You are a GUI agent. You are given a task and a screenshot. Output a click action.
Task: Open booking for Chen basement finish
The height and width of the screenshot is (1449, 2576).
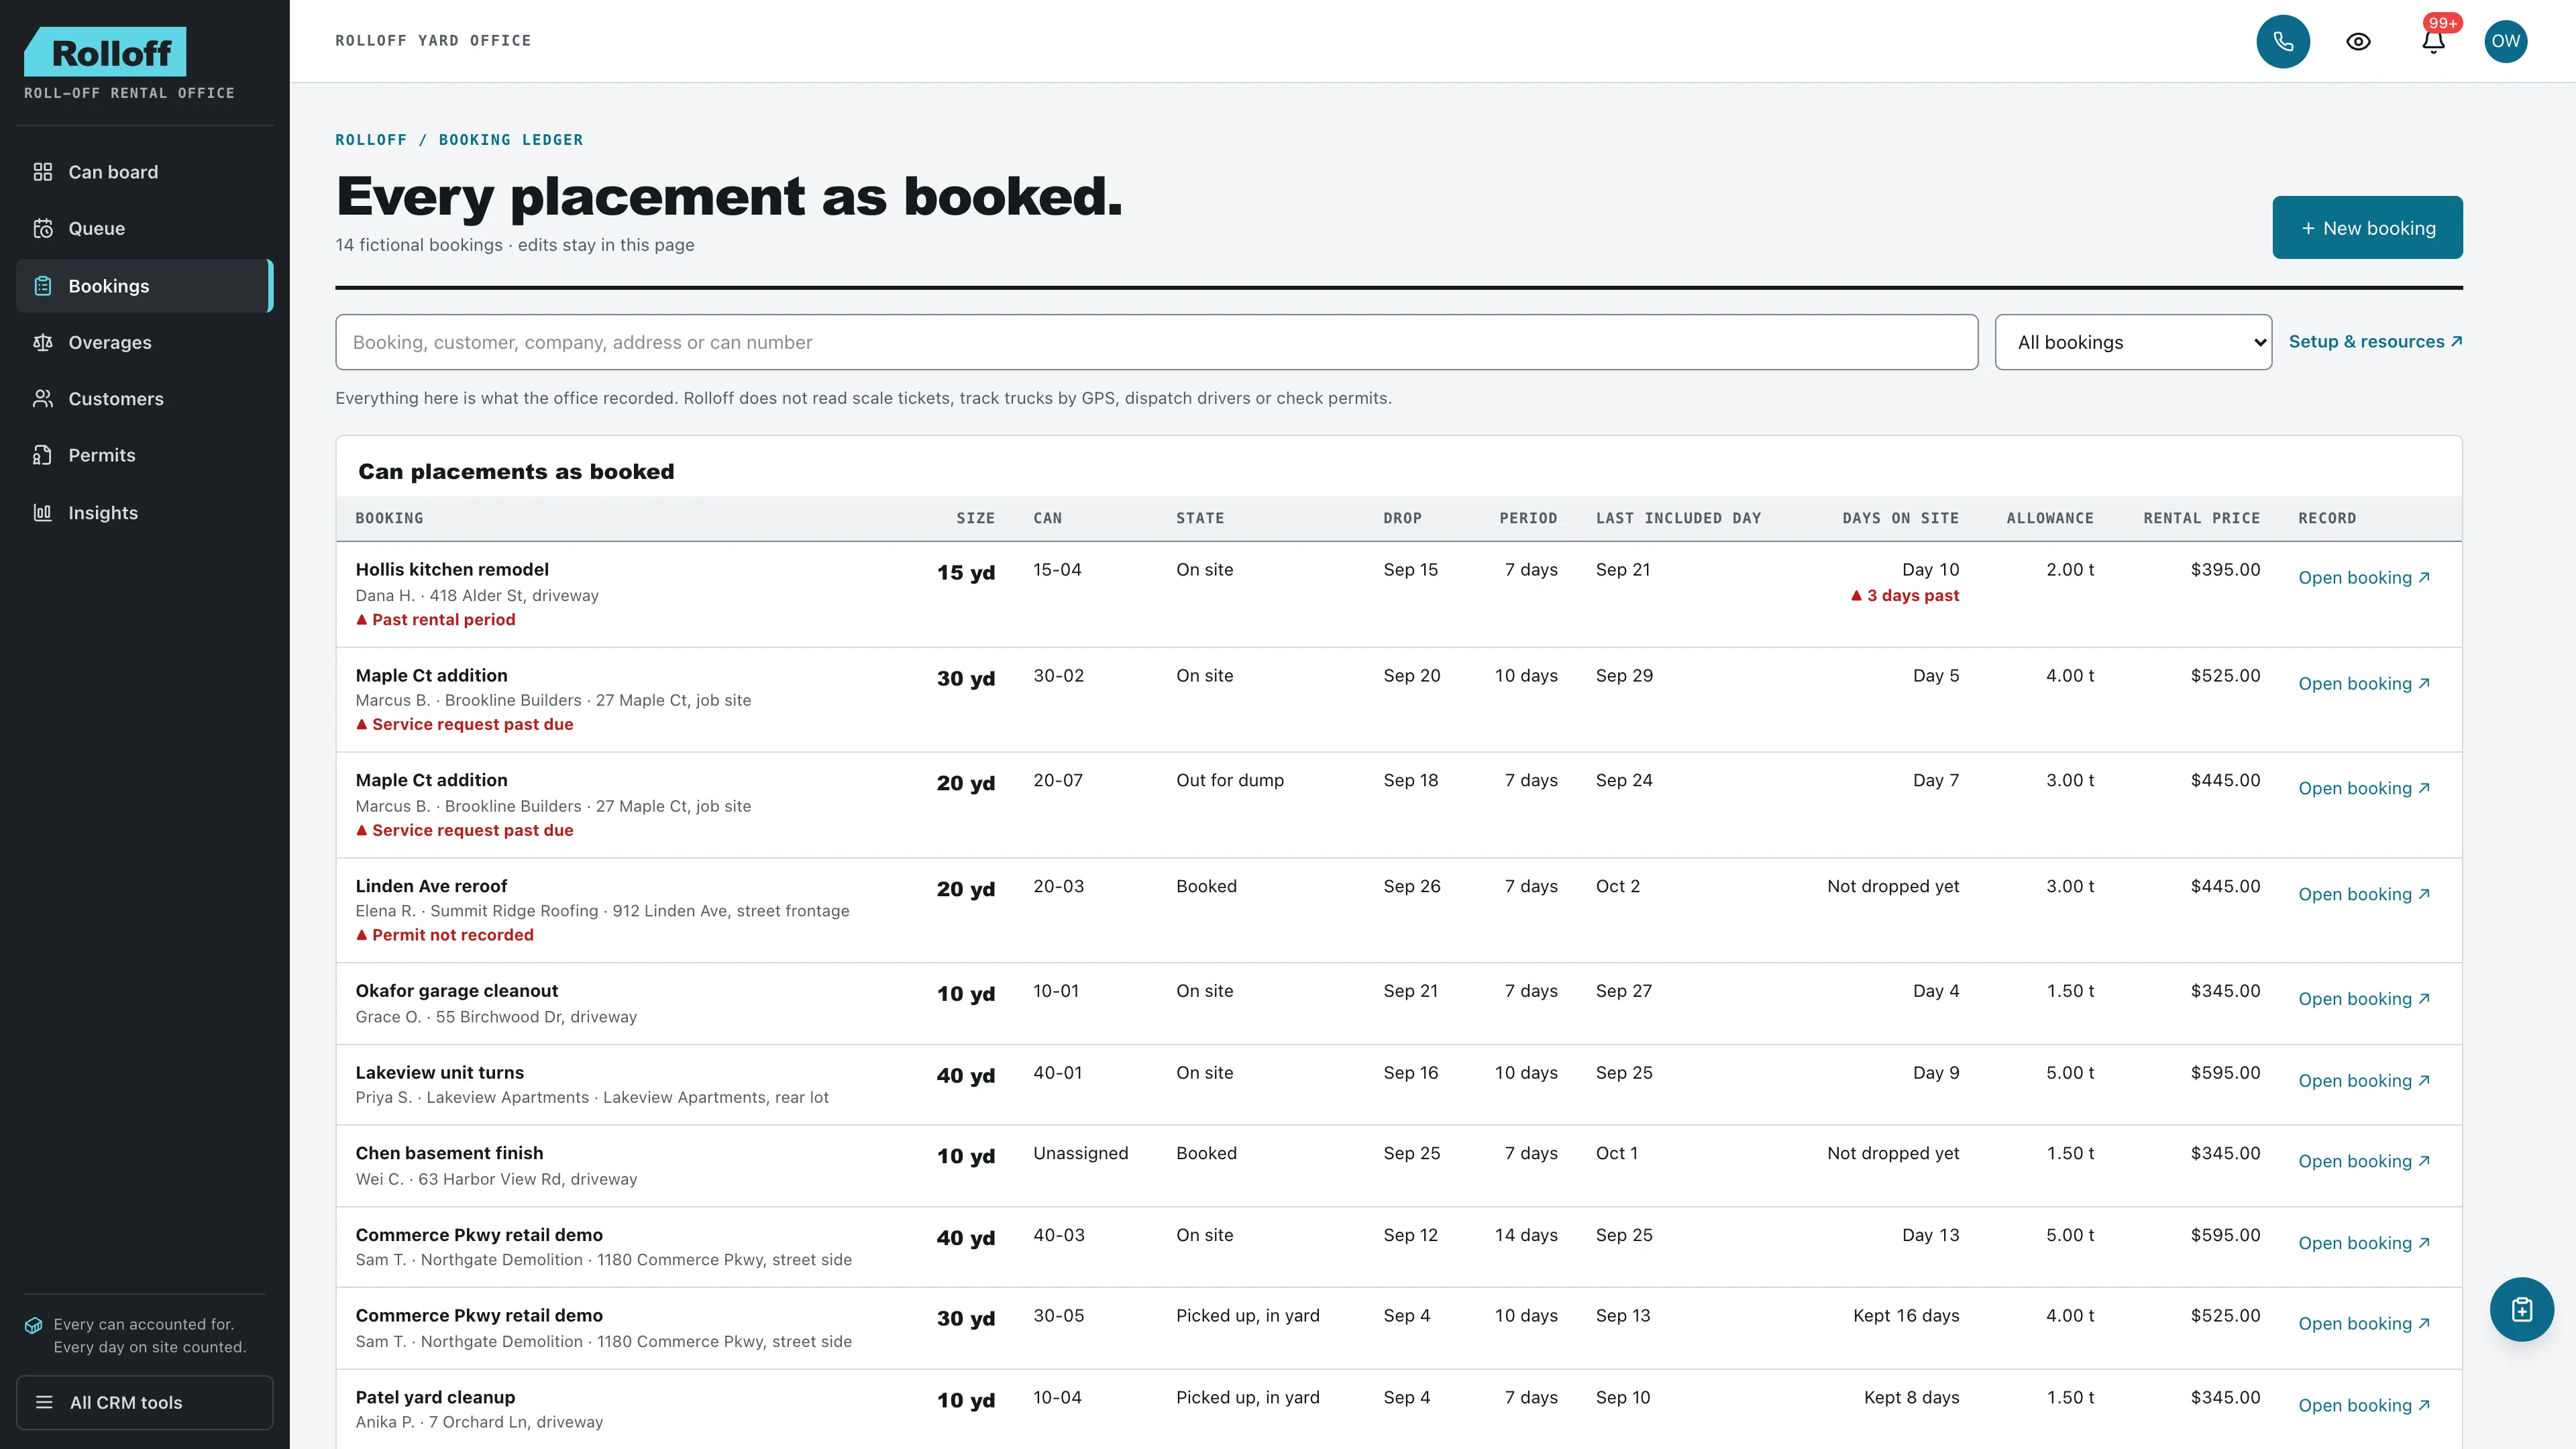click(x=2364, y=1161)
